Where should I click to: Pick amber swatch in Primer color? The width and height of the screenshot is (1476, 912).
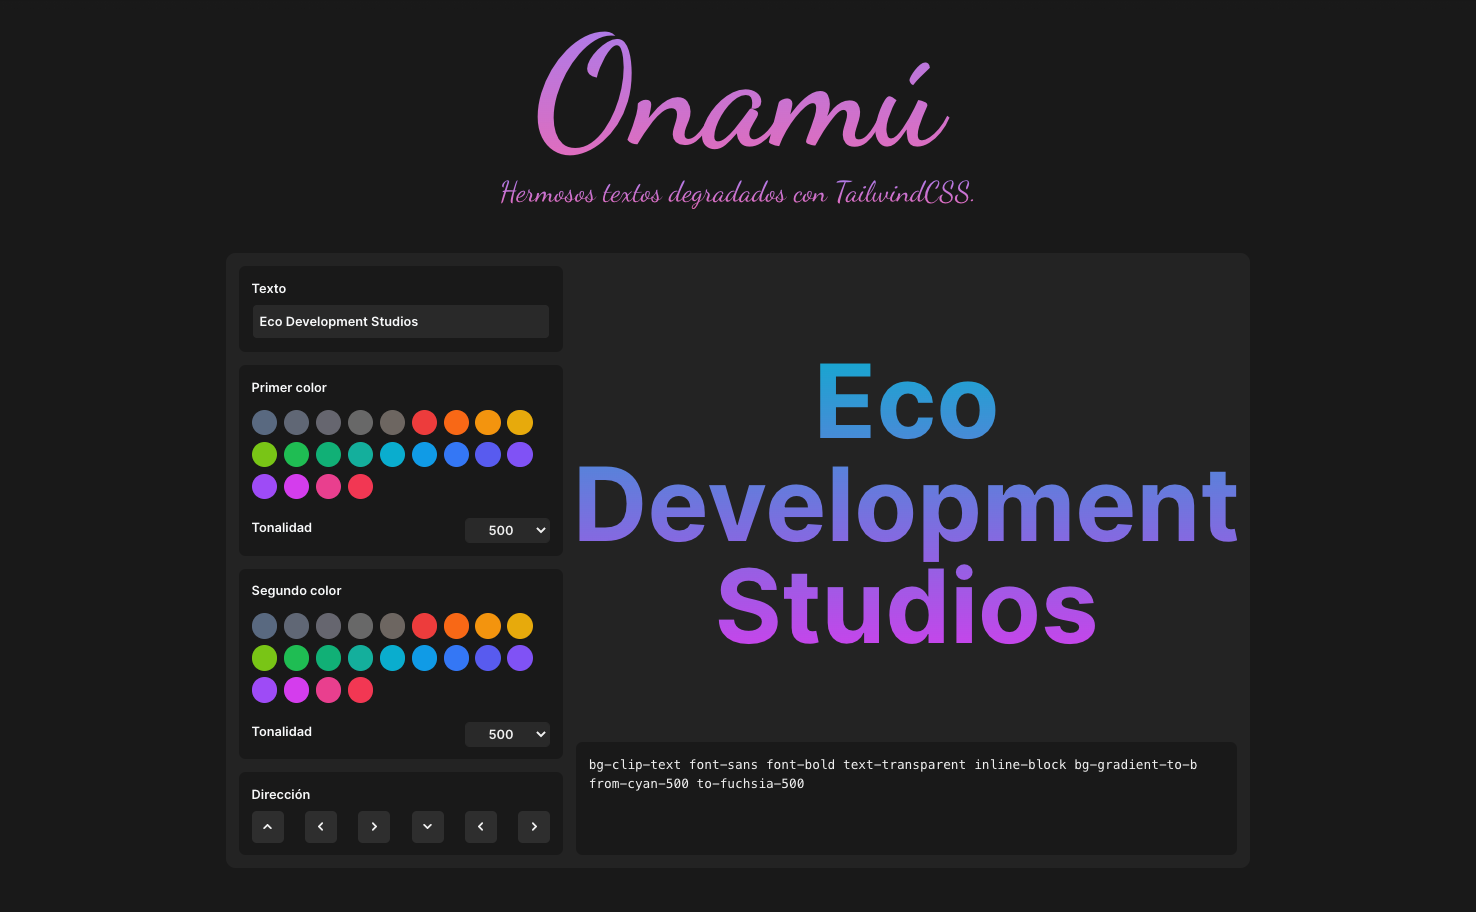tap(488, 422)
